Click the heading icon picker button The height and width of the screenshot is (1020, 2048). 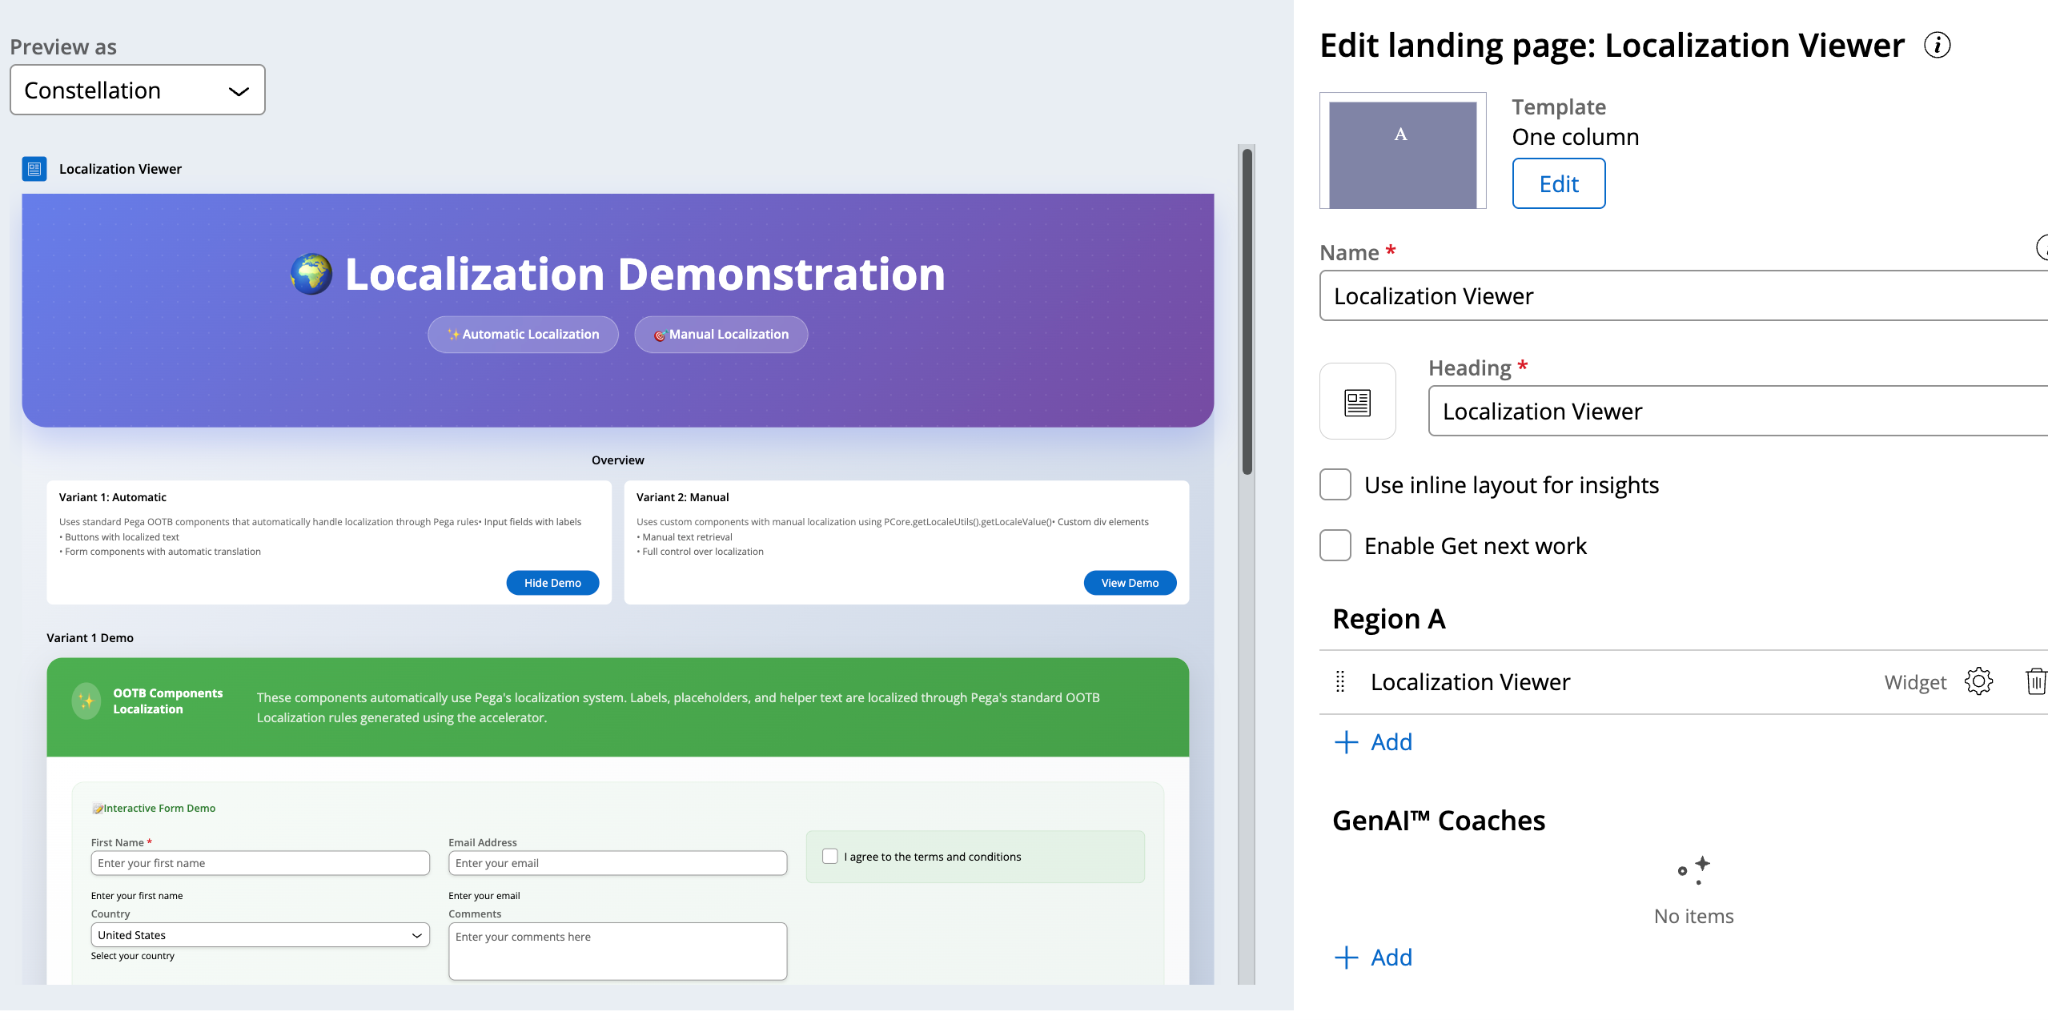(x=1357, y=402)
